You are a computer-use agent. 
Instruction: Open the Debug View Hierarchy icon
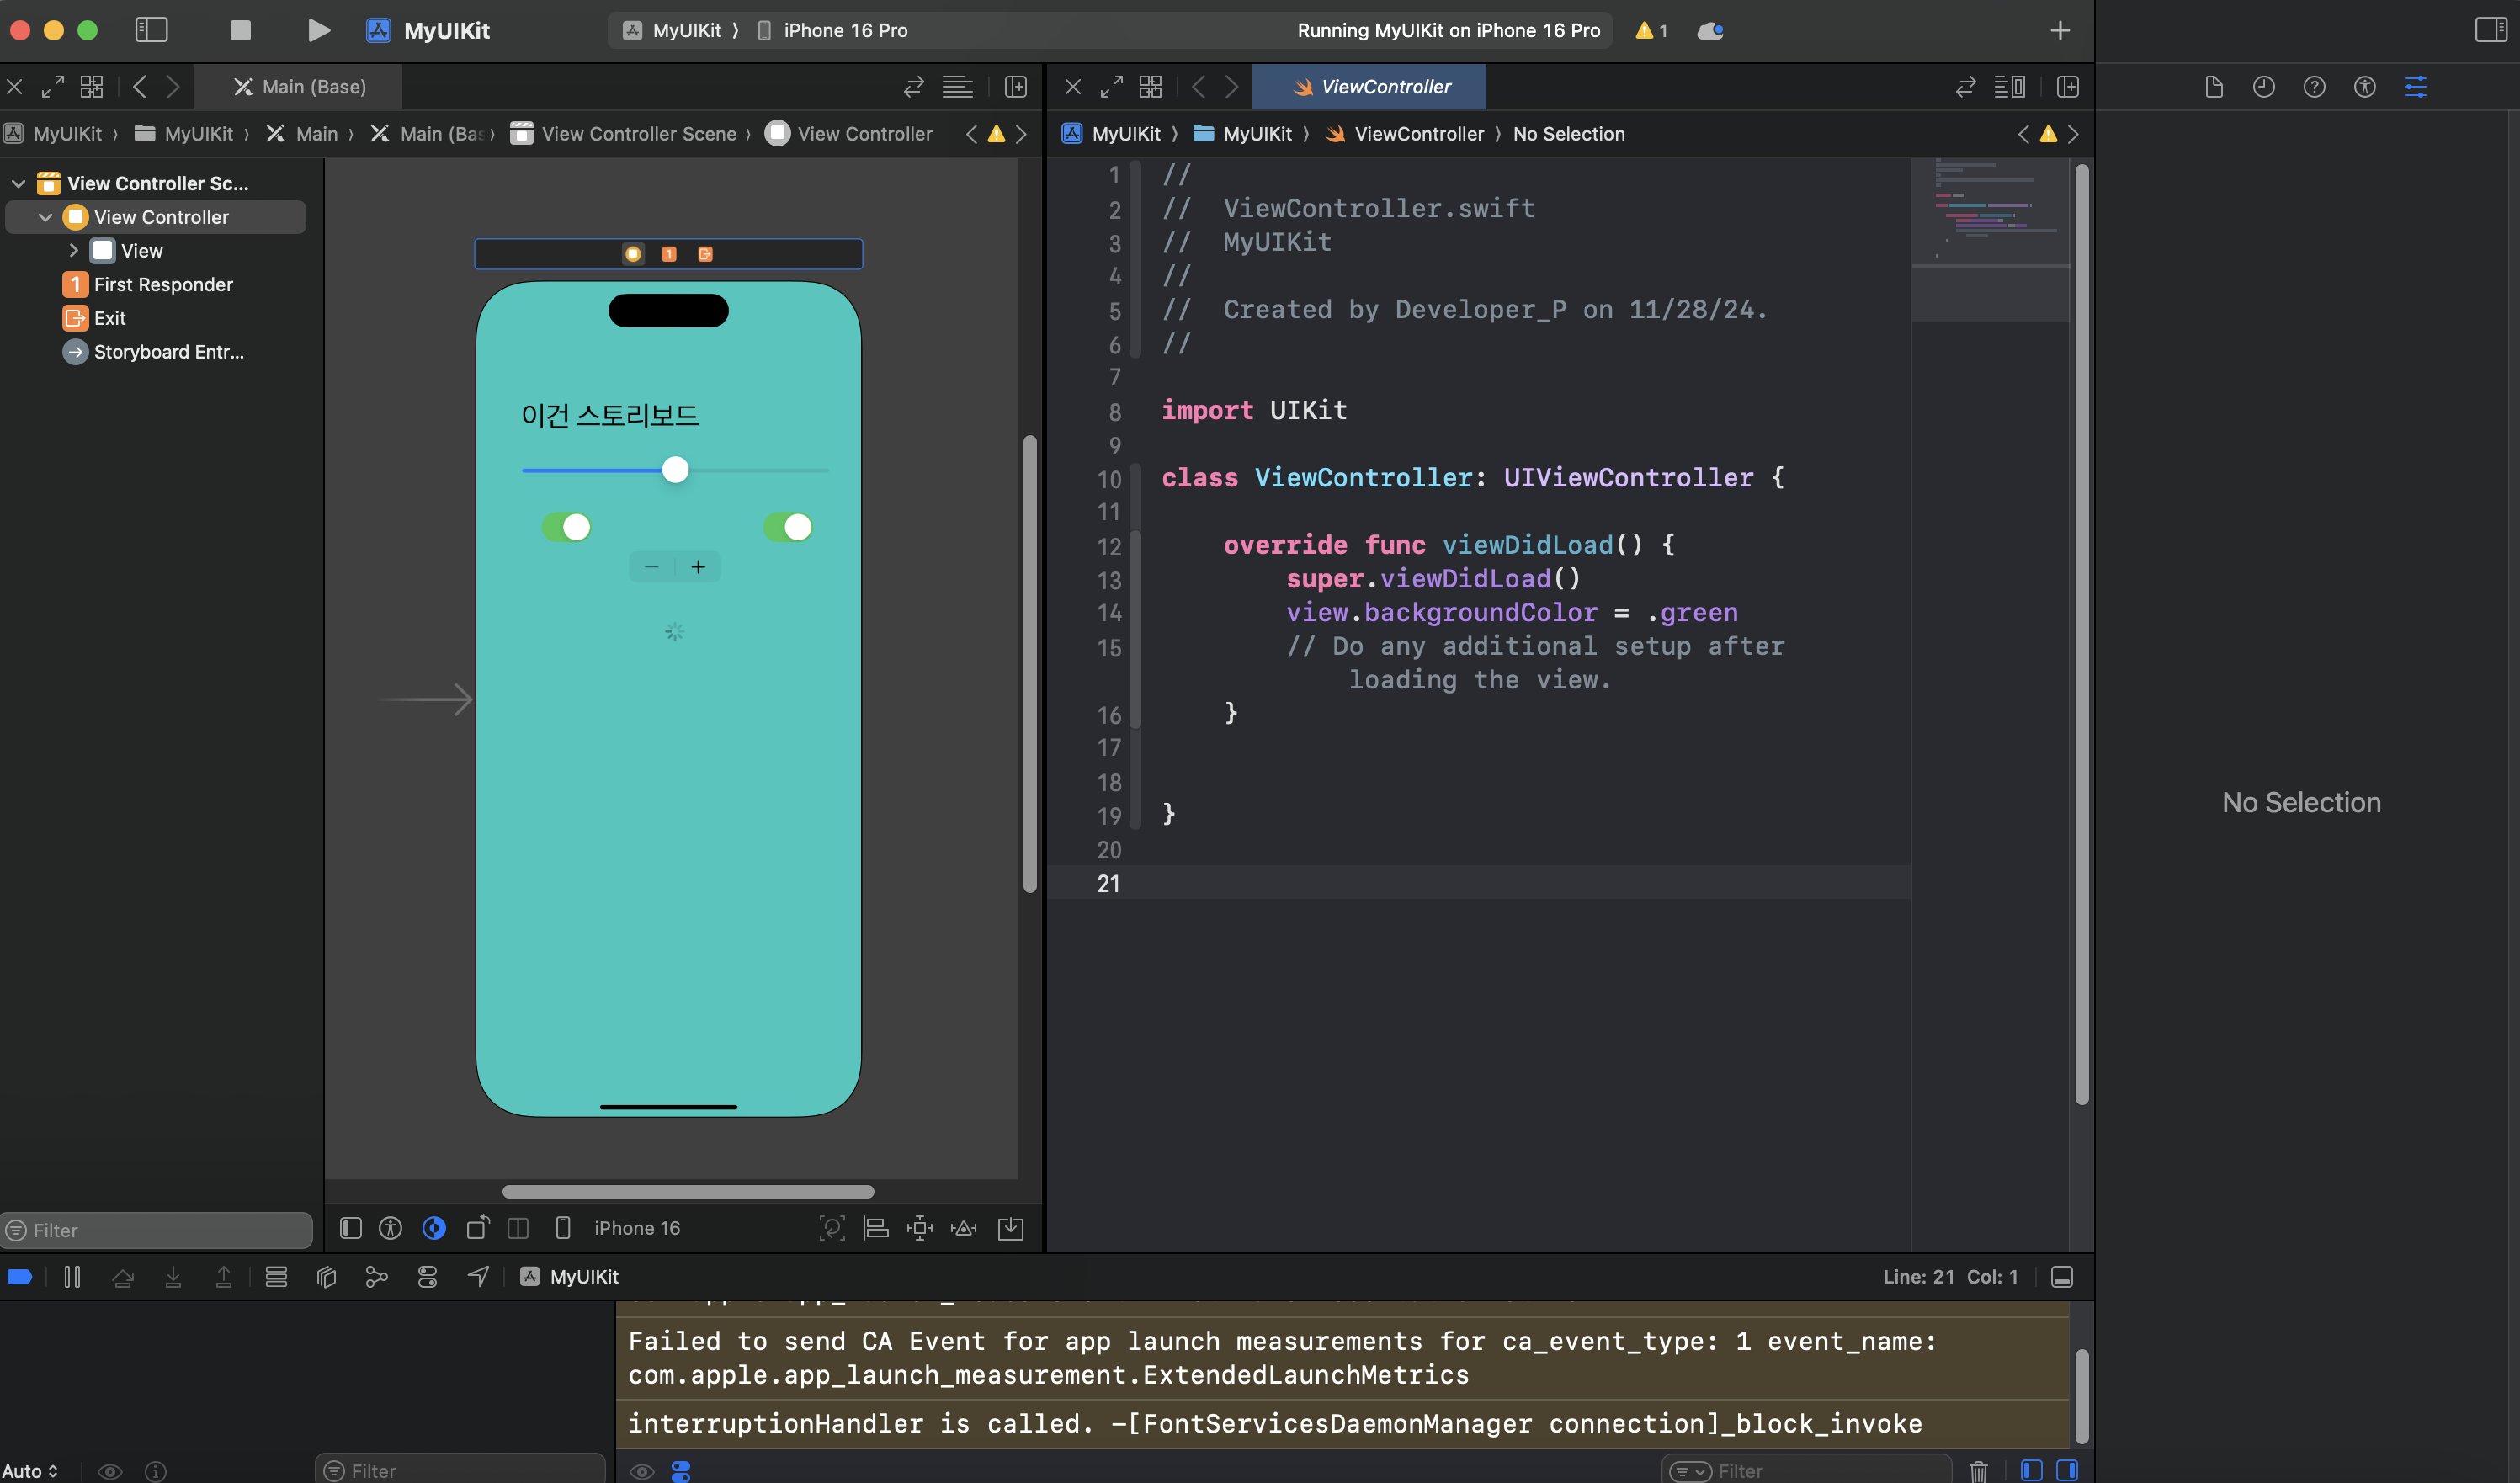click(x=326, y=1277)
